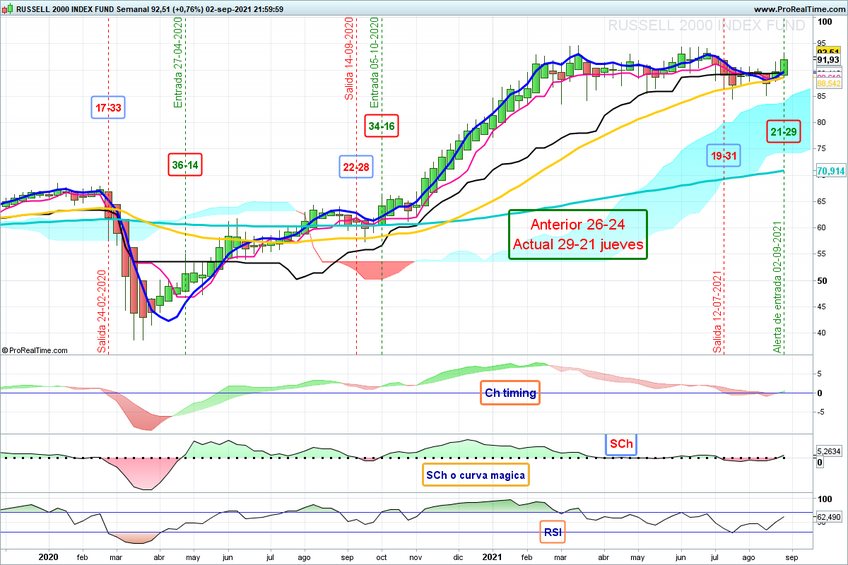The width and height of the screenshot is (848, 565).
Task: Click the 2021 label on the time axis
Action: tap(492, 557)
